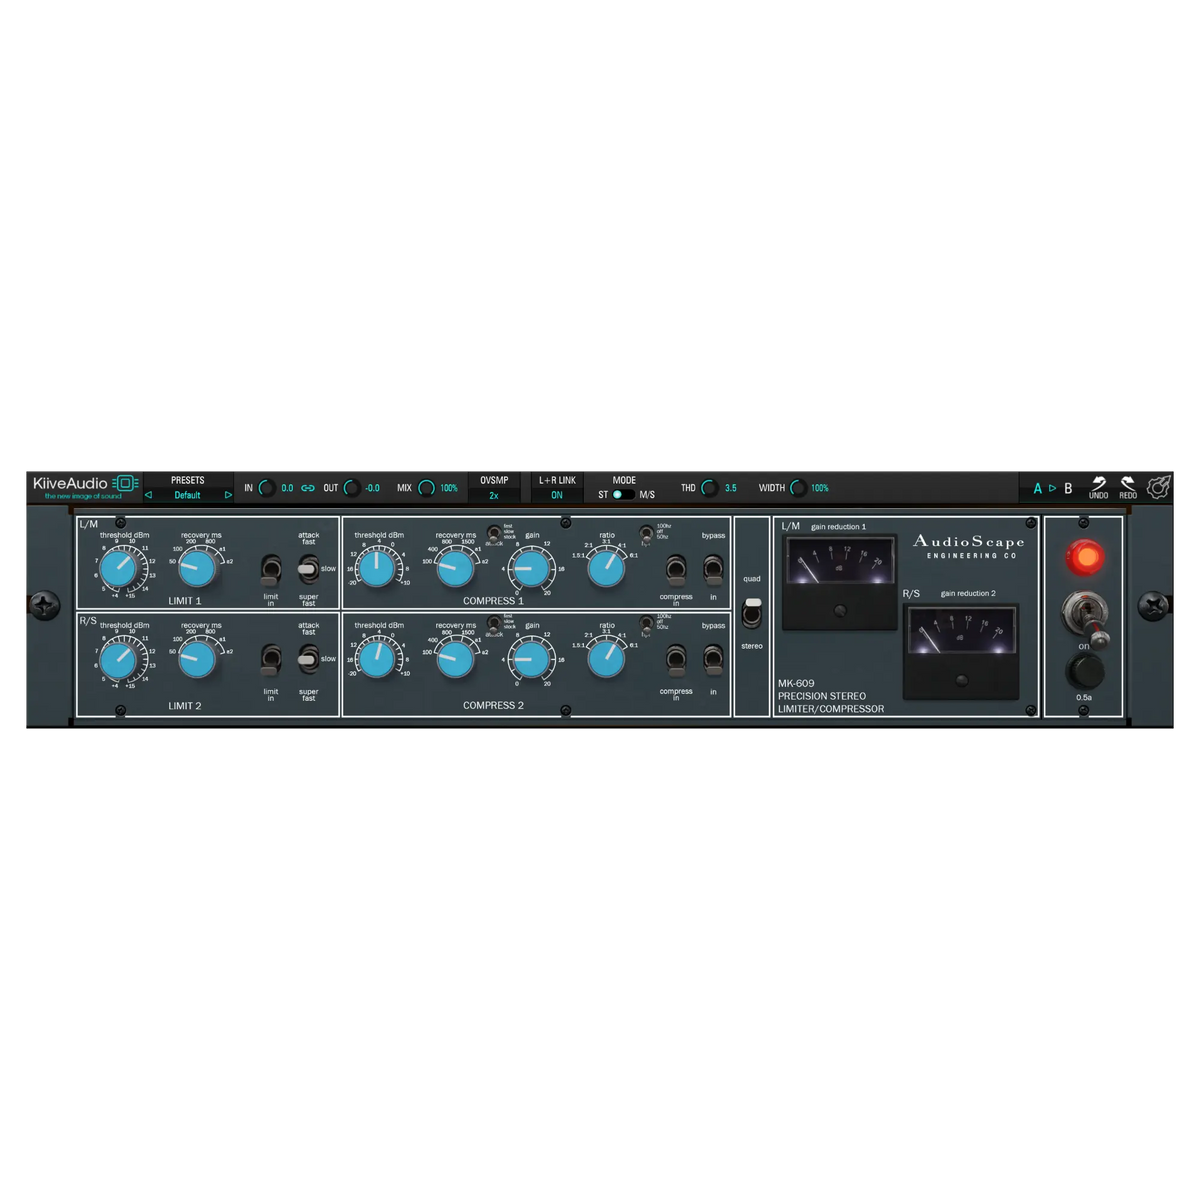Click COMPRESS 2 gain knob

click(x=531, y=658)
